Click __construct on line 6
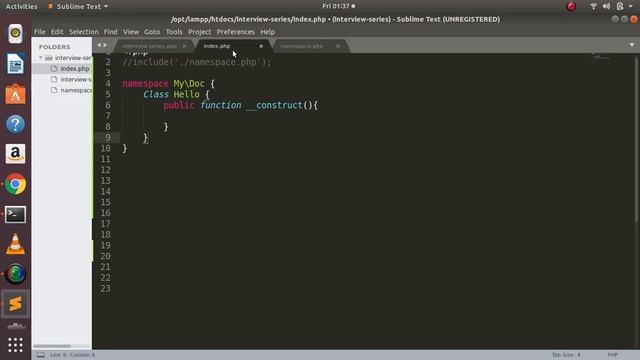Viewport: 640px width, 360px height. point(274,105)
